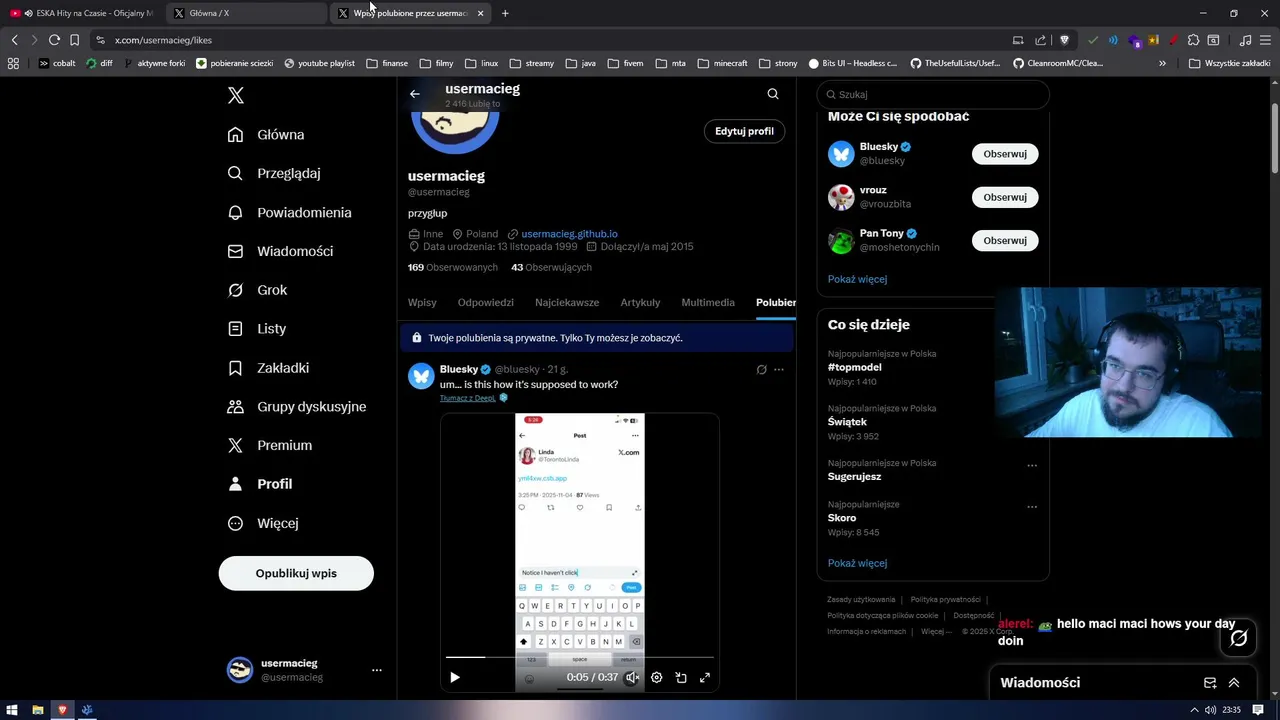Switch to Artykuły tab
1280x720 pixels.
tap(640, 302)
